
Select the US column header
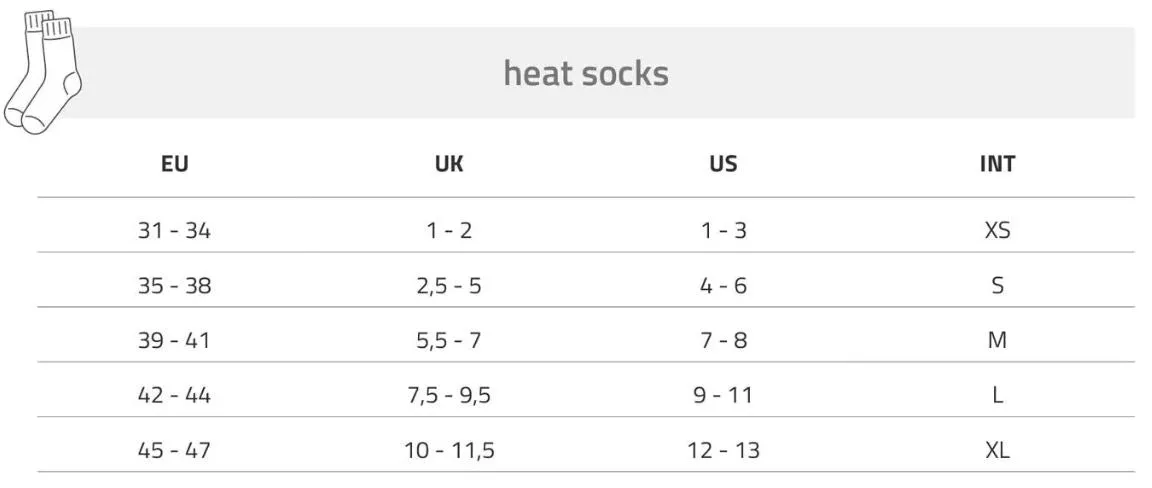click(723, 164)
